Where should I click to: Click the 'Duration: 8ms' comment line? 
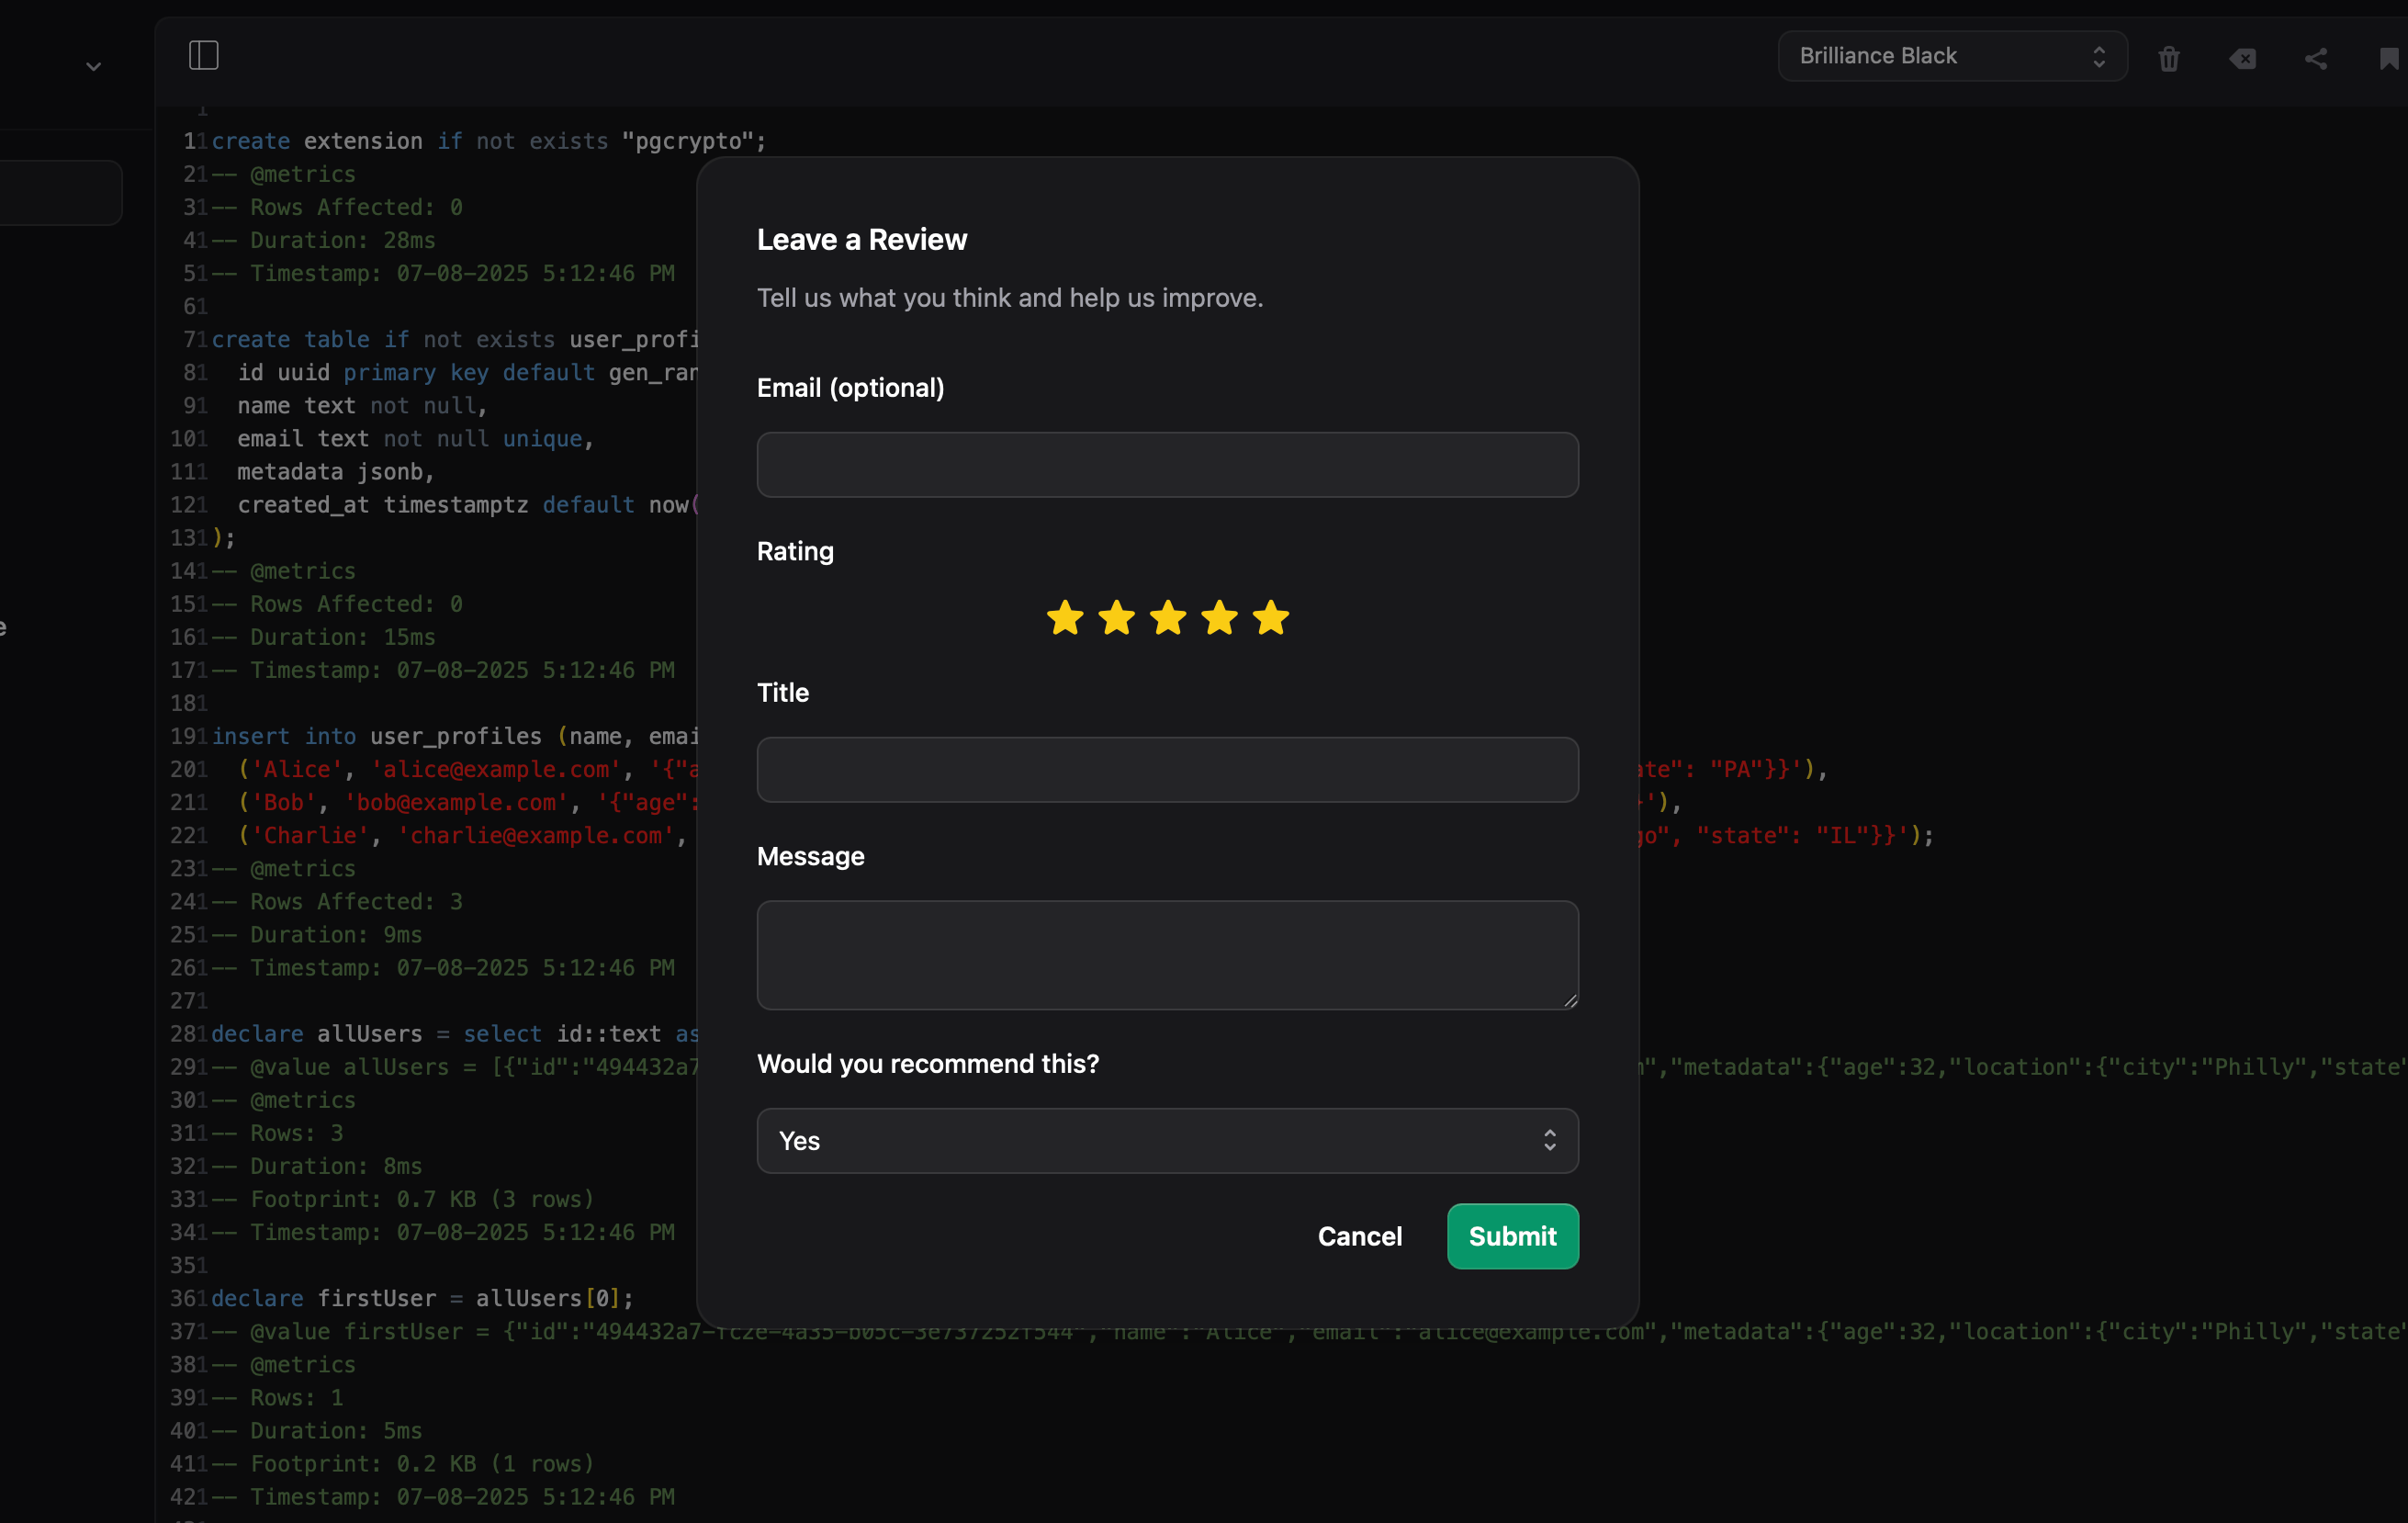coord(317,1166)
